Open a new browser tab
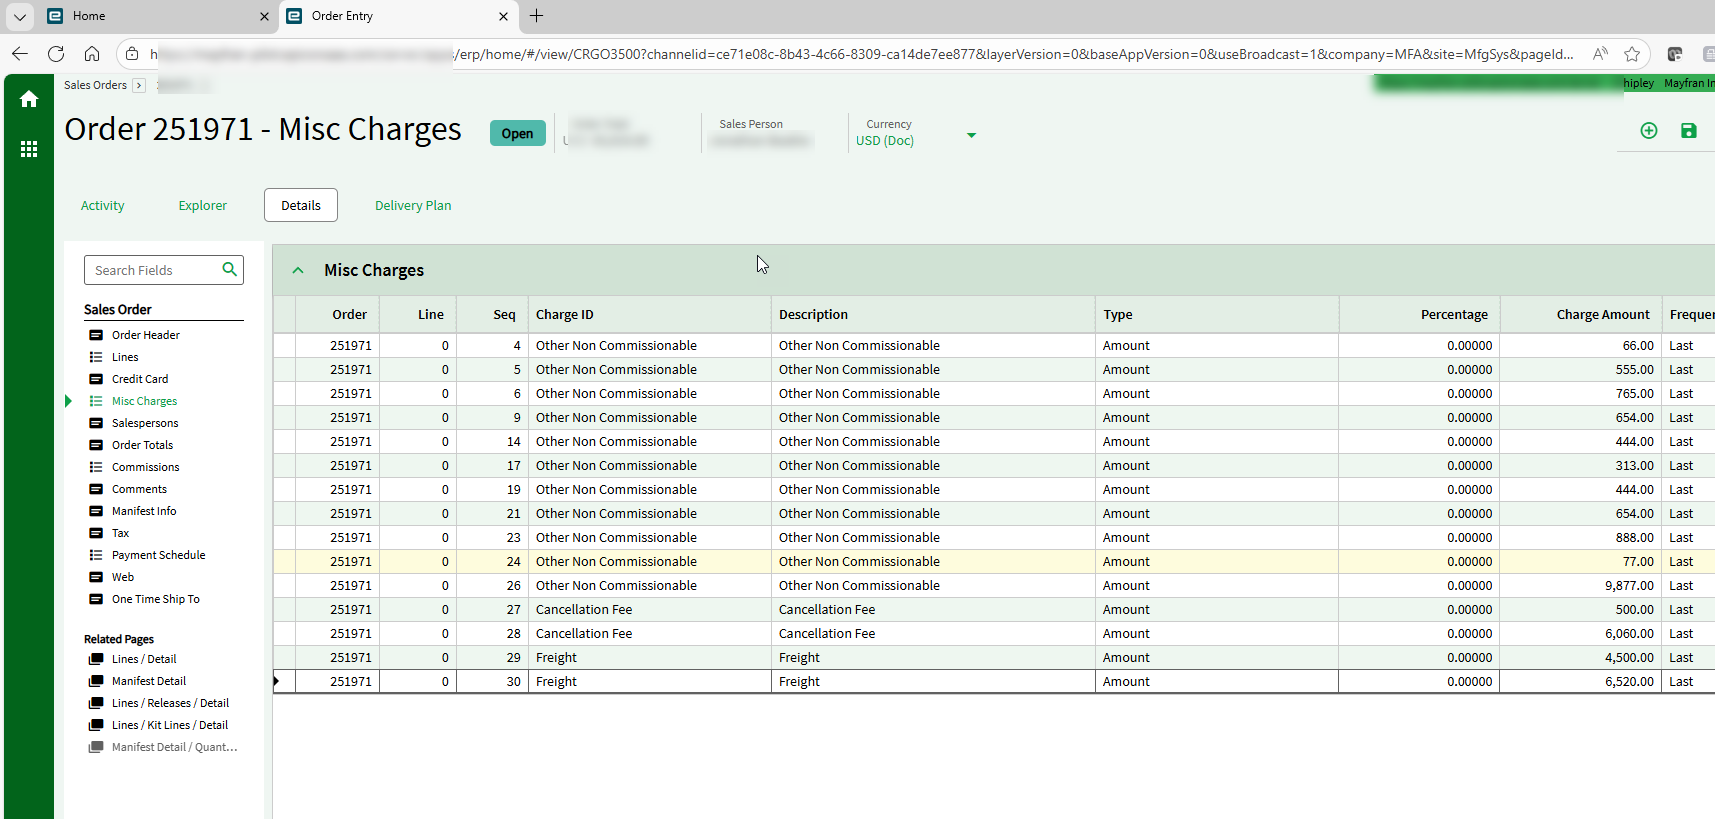The width and height of the screenshot is (1715, 819). point(537,16)
